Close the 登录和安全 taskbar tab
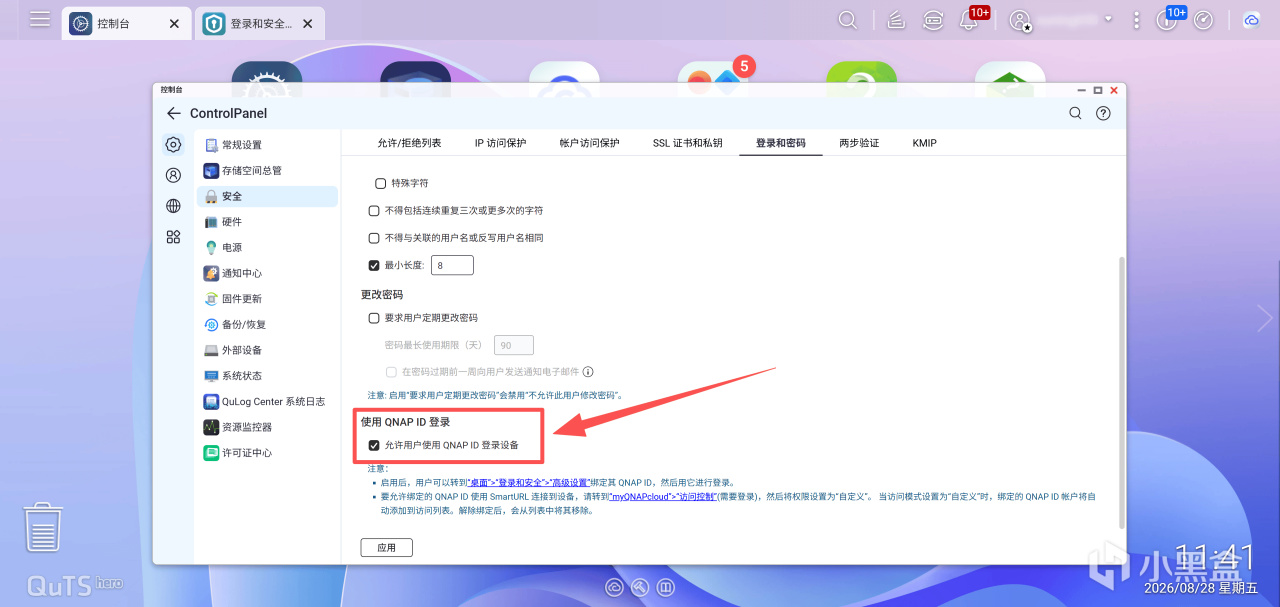Viewport: 1280px width, 607px height. (307, 23)
